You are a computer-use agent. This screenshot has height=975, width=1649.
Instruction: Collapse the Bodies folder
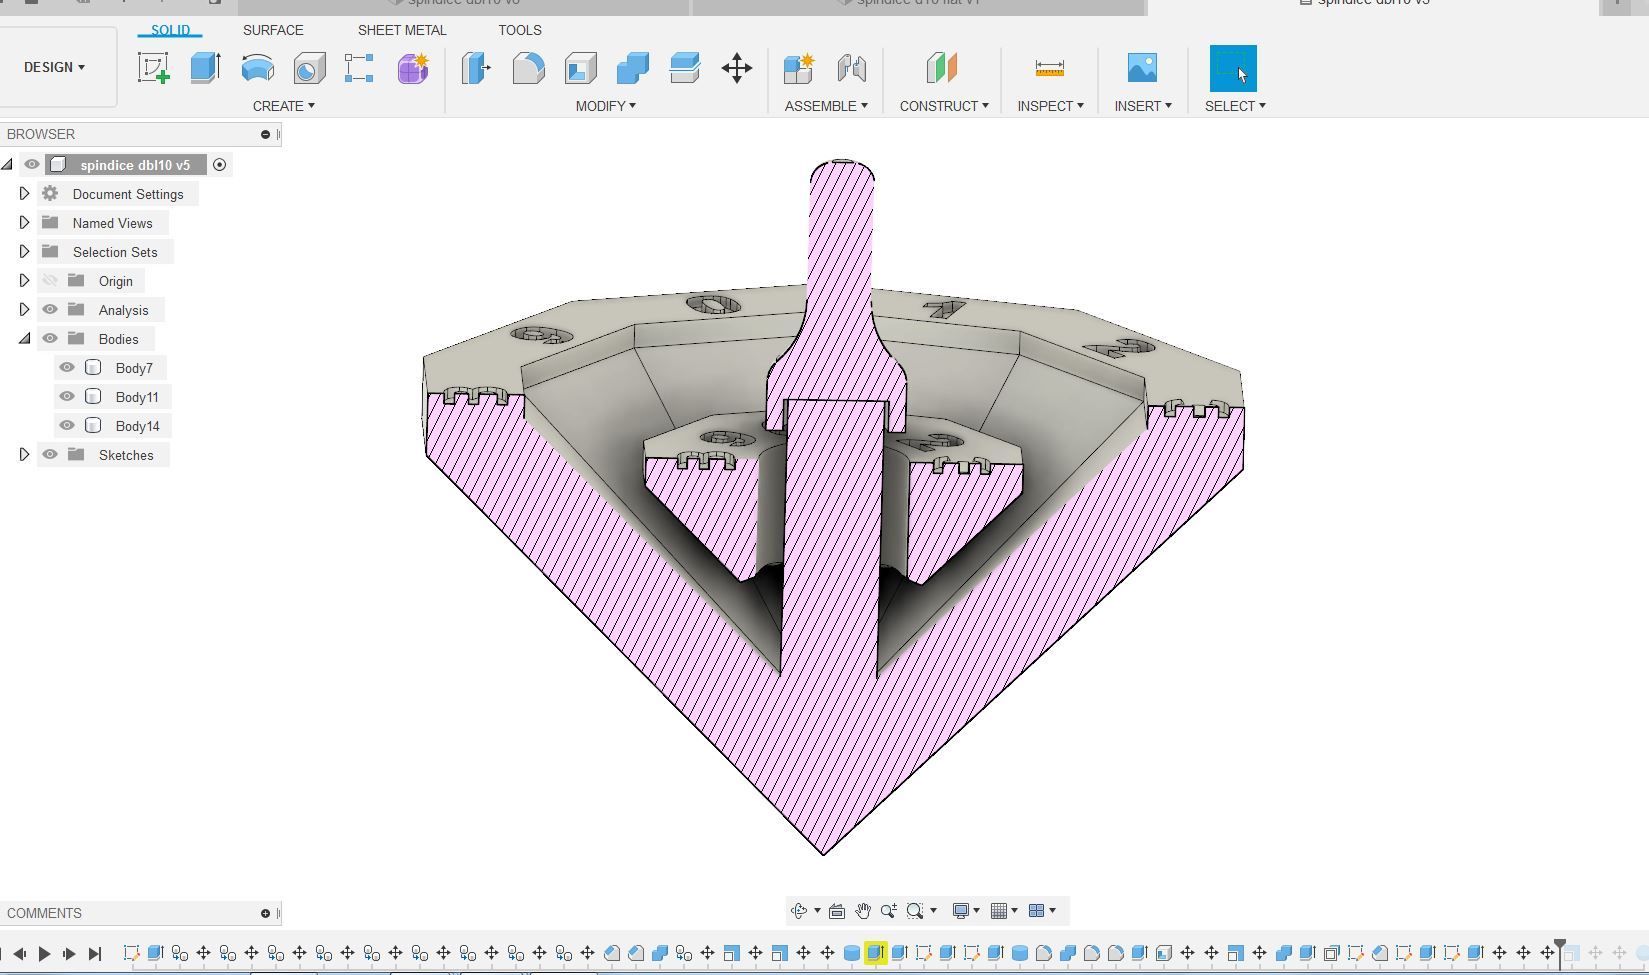25,339
